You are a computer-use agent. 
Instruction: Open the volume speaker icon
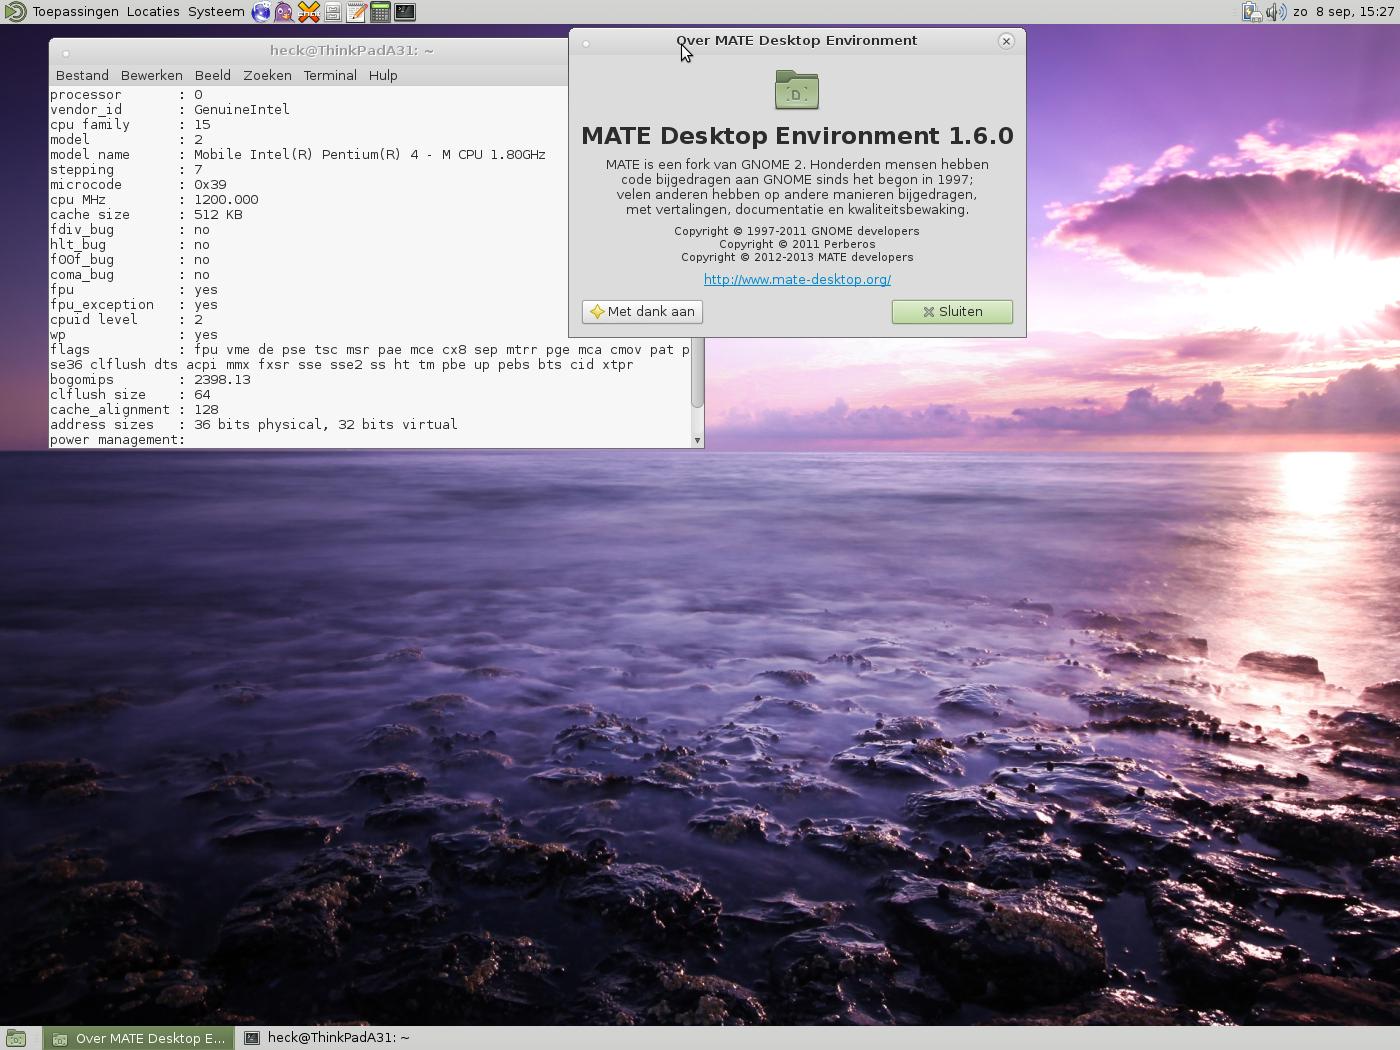click(x=1276, y=12)
